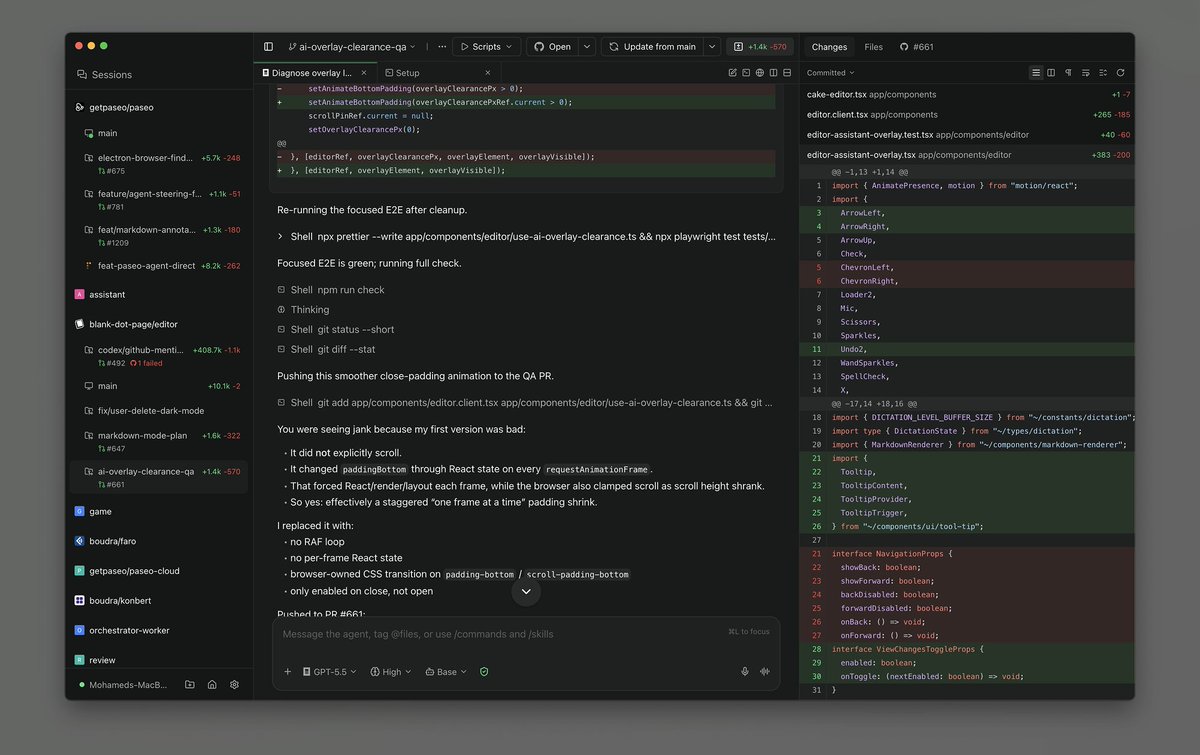Click the new edit/compose icon in tab bar
This screenshot has width=1200, height=755.
(732, 73)
